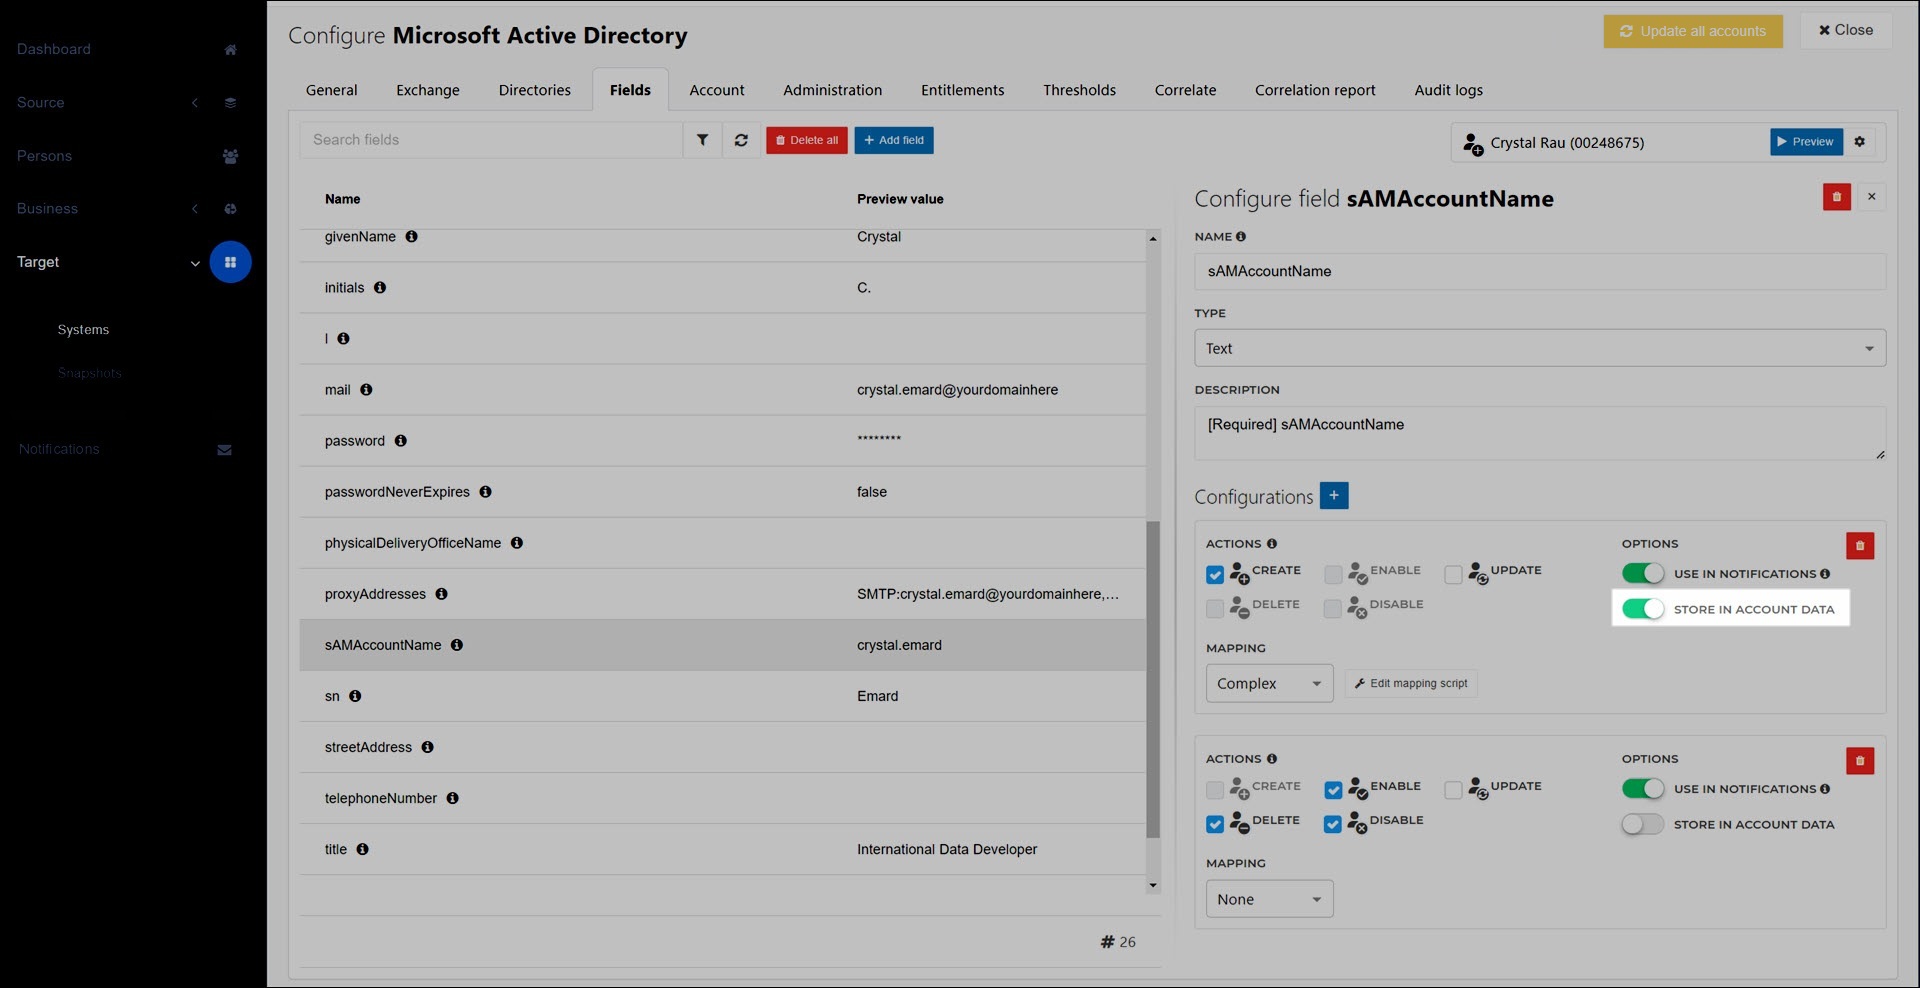Click the field list scroll-up arrow
Image resolution: width=1920 pixels, height=988 pixels.
pos(1152,238)
